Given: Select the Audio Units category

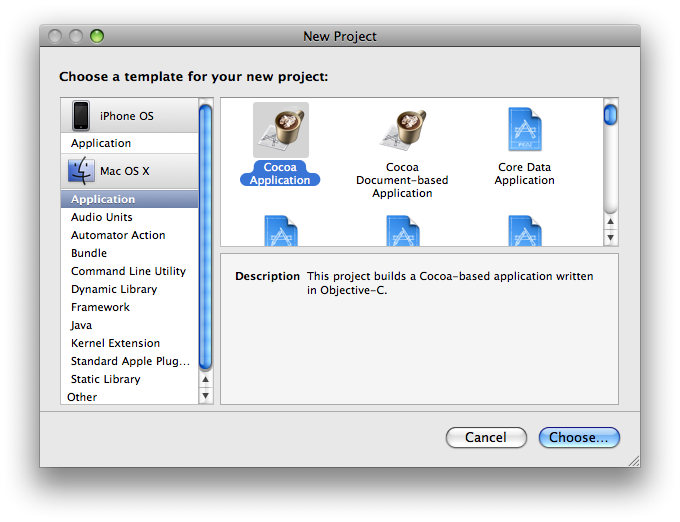Looking at the screenshot, I should pos(129,217).
